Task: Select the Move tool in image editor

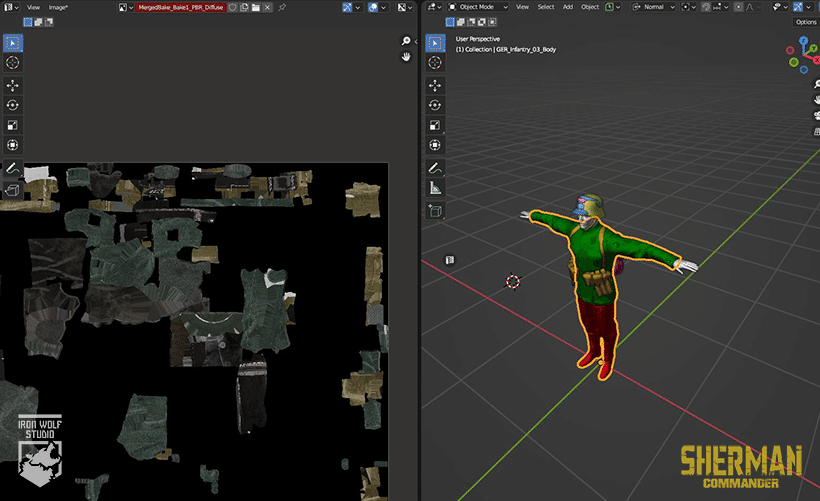Action: point(13,85)
